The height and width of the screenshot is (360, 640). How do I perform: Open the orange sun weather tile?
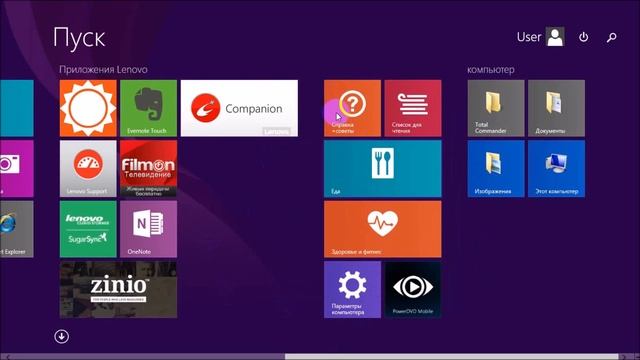point(88,108)
